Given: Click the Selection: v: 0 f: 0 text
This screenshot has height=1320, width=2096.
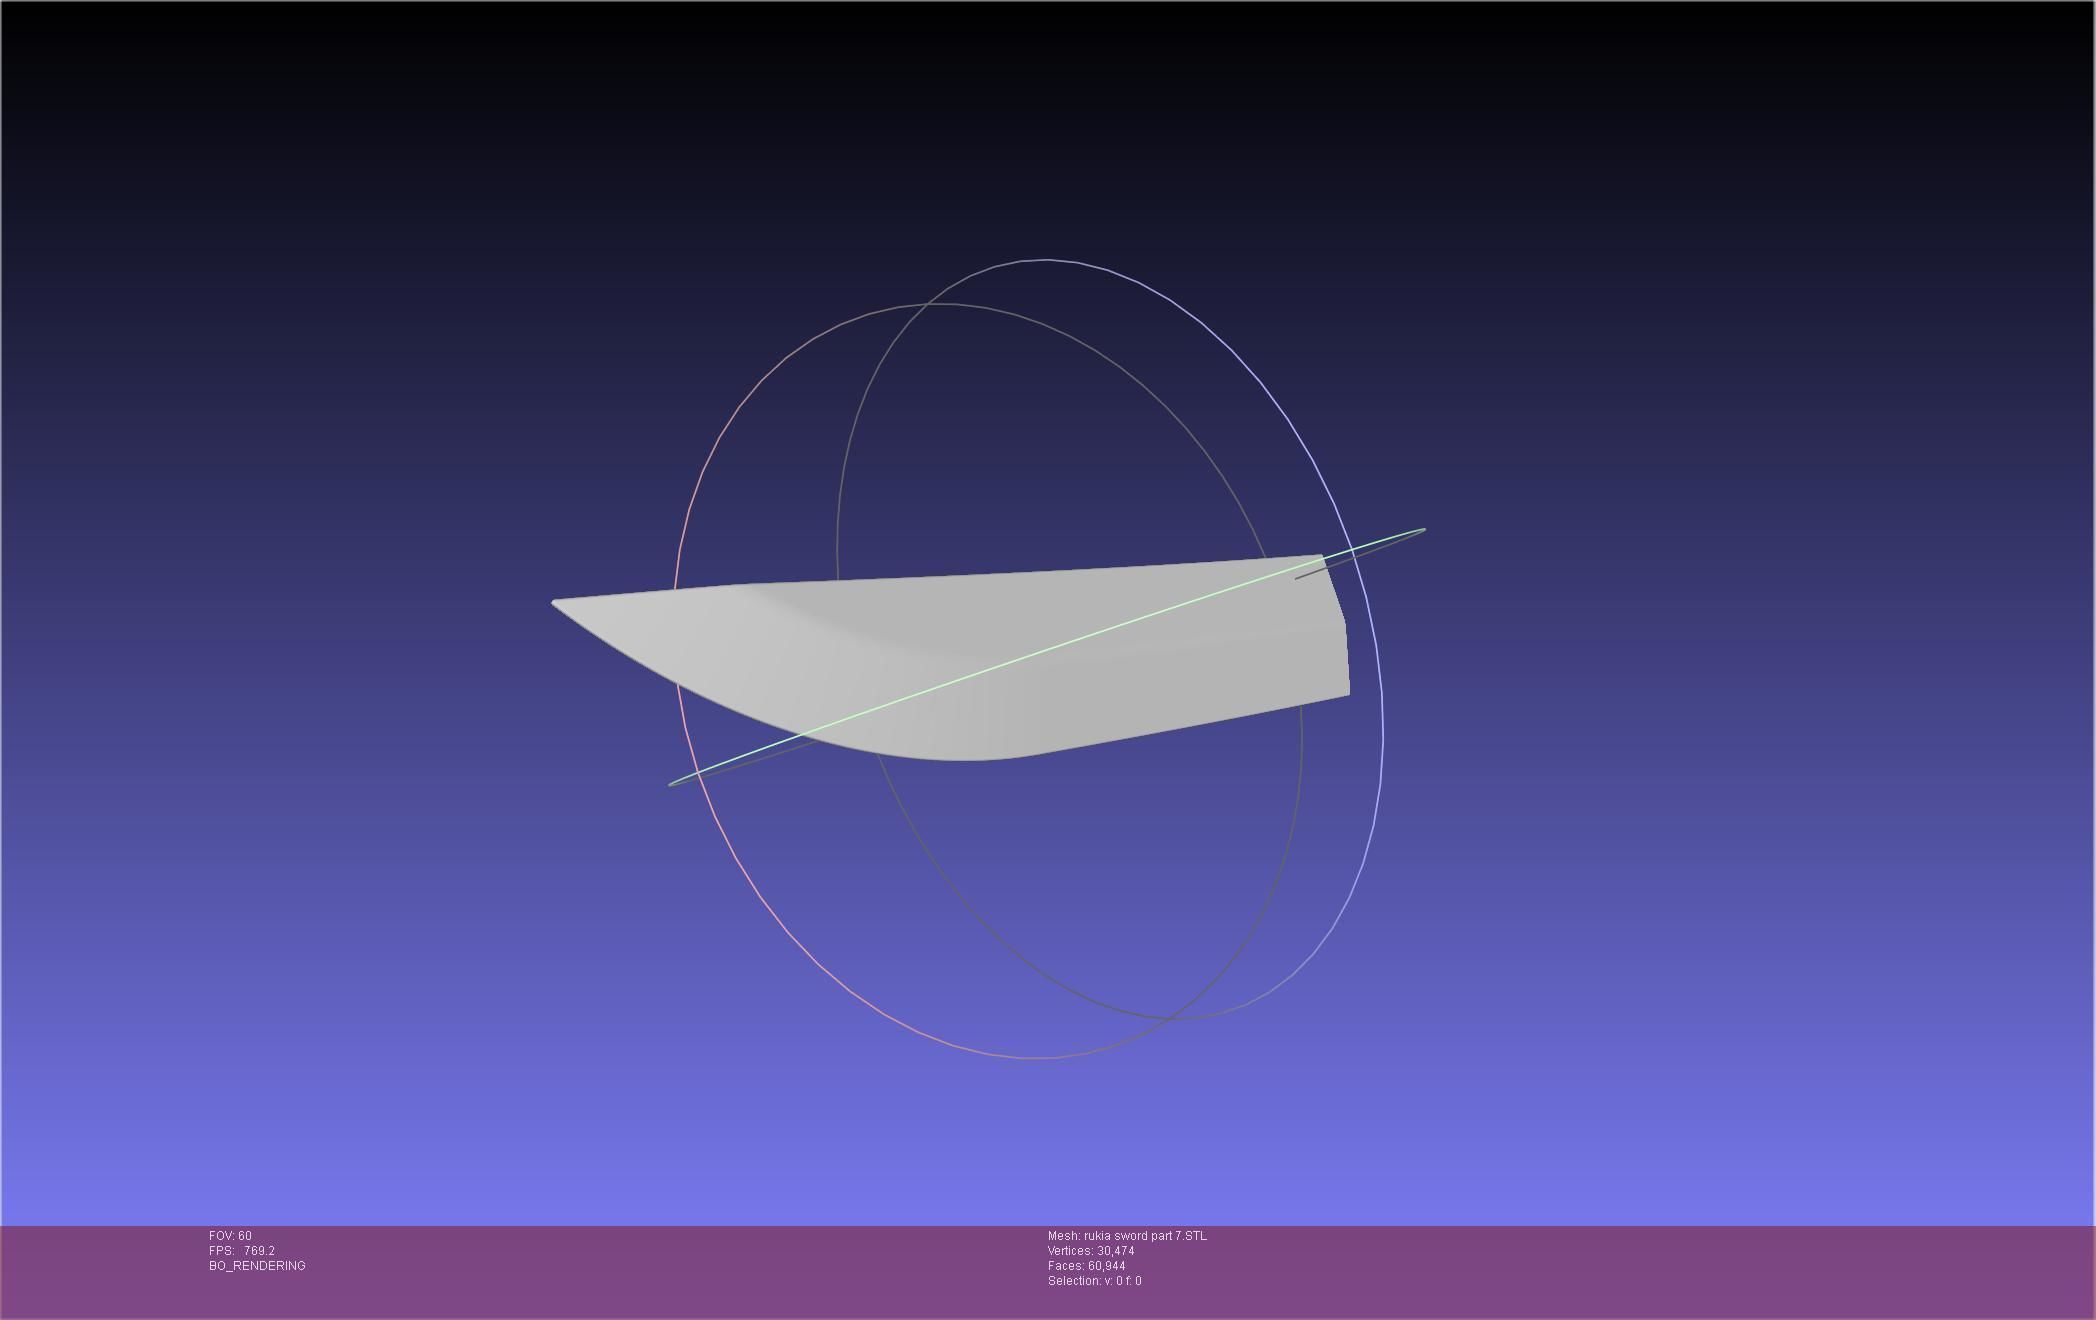Looking at the screenshot, I should 1094,1281.
